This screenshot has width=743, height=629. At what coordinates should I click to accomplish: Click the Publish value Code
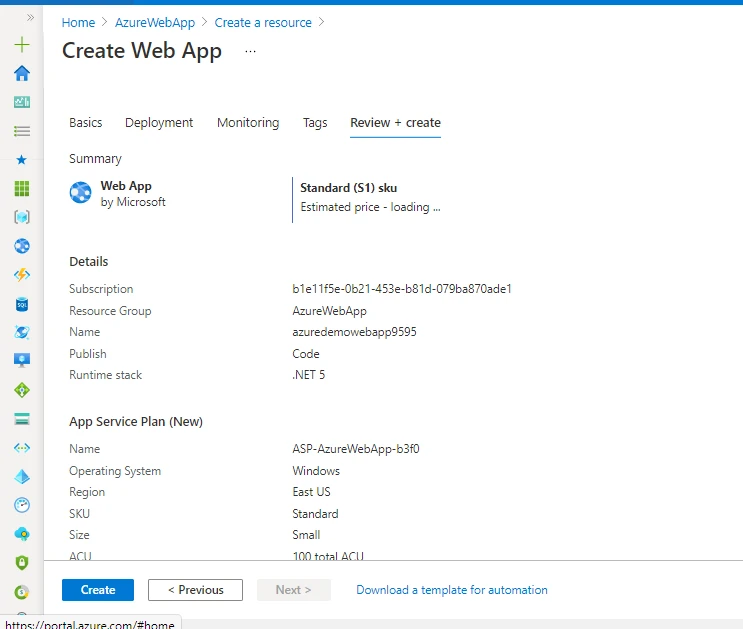pyautogui.click(x=306, y=354)
